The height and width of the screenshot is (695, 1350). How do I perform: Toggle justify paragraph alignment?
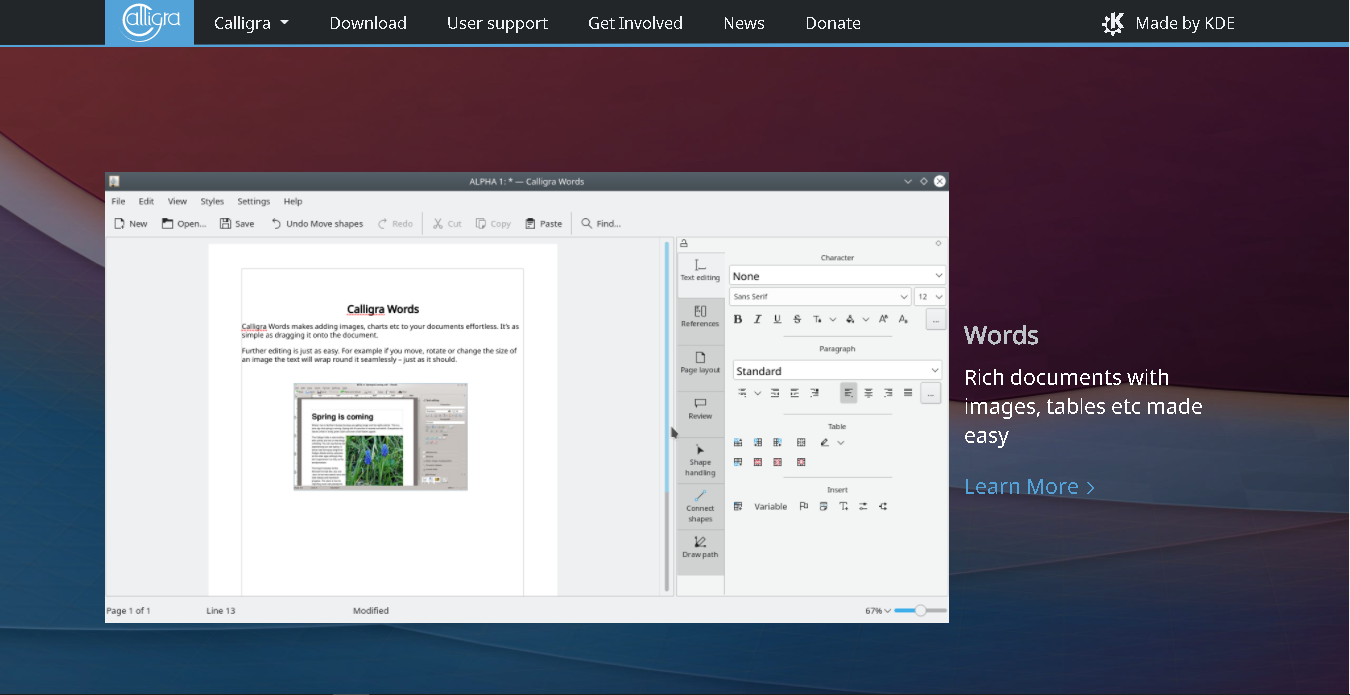(908, 393)
